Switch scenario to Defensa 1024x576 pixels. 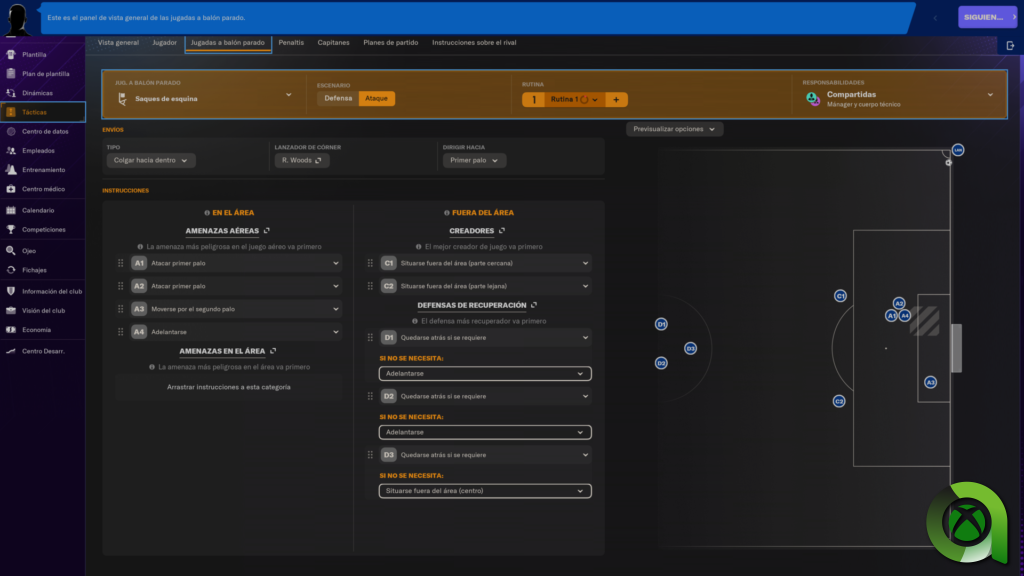(338, 98)
